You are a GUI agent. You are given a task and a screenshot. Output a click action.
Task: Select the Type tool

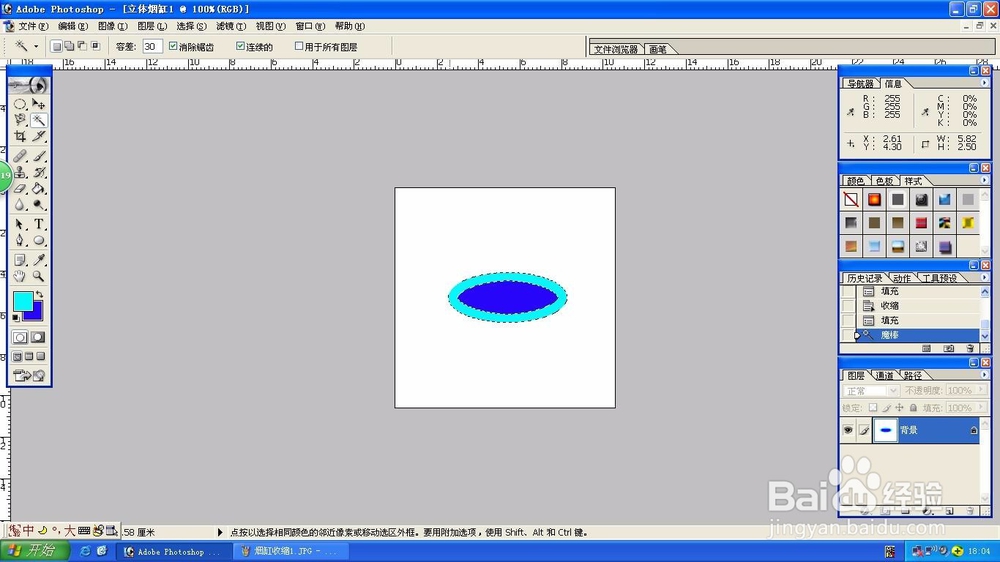39,224
